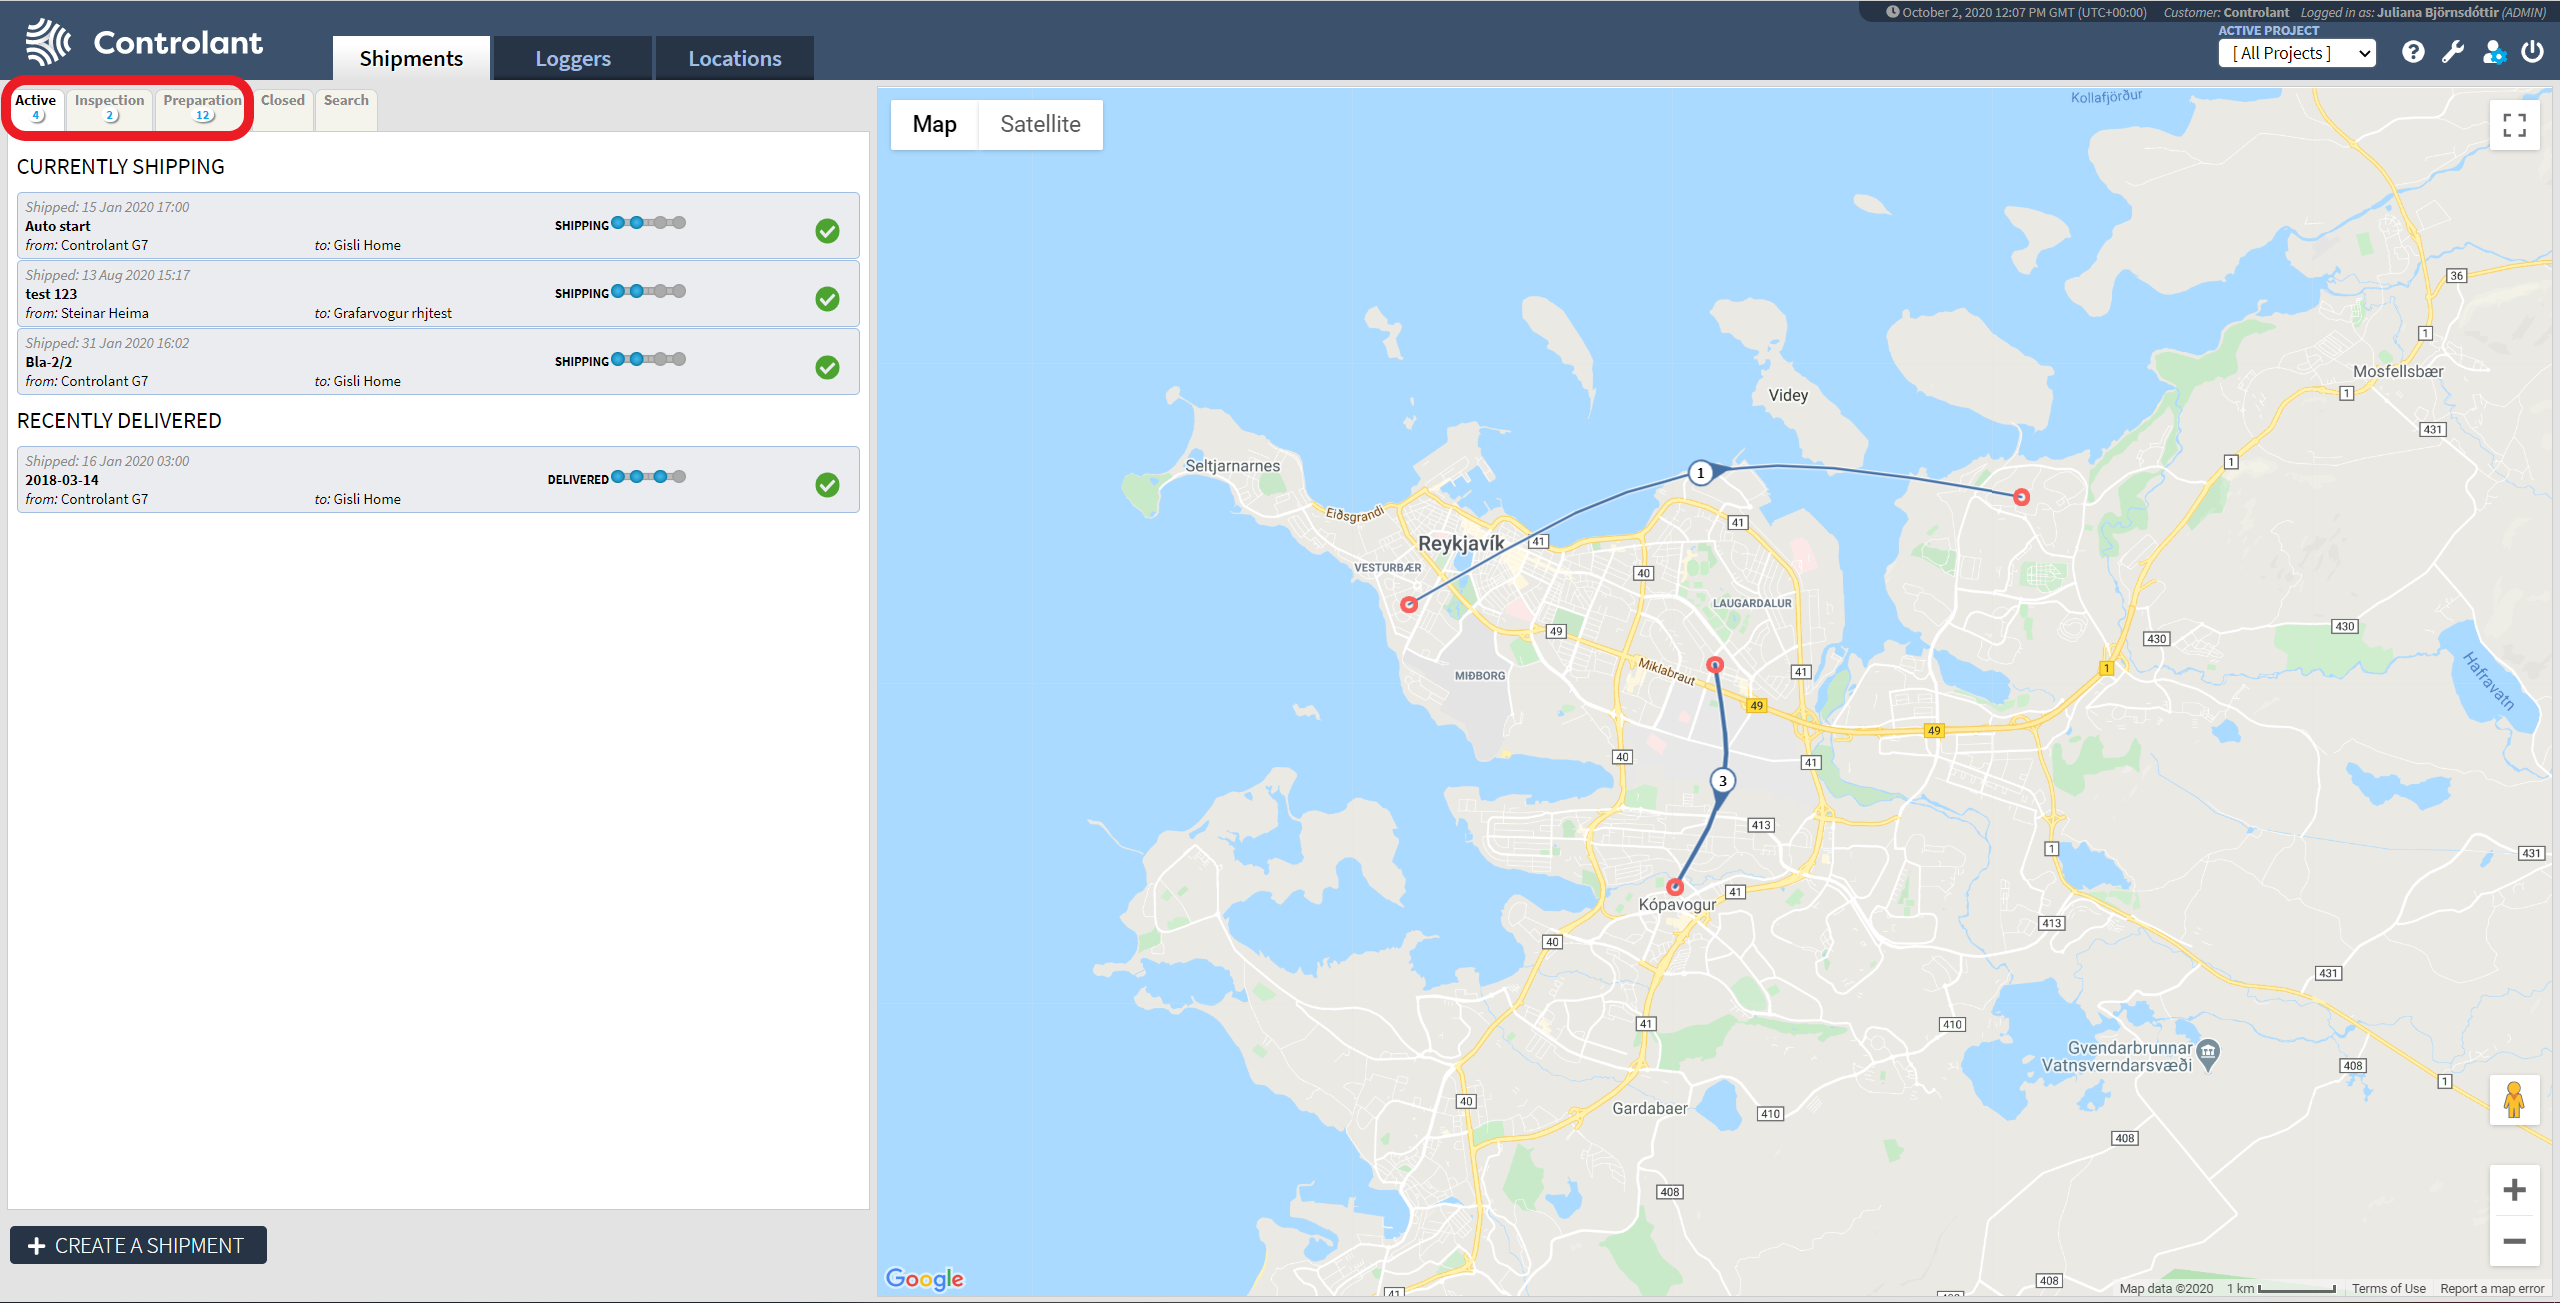Open the wrench settings icon
This screenshot has width=2560, height=1303.
(x=2453, y=52)
